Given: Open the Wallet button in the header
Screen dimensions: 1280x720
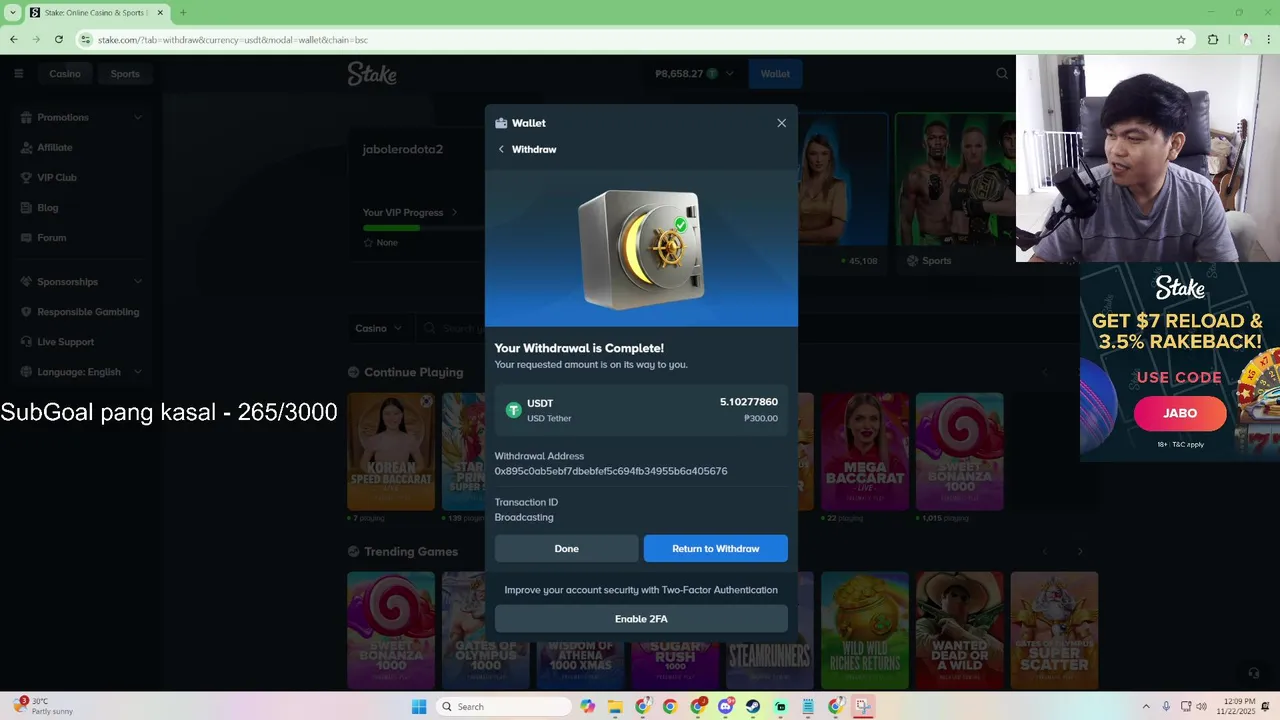Looking at the screenshot, I should [775, 73].
